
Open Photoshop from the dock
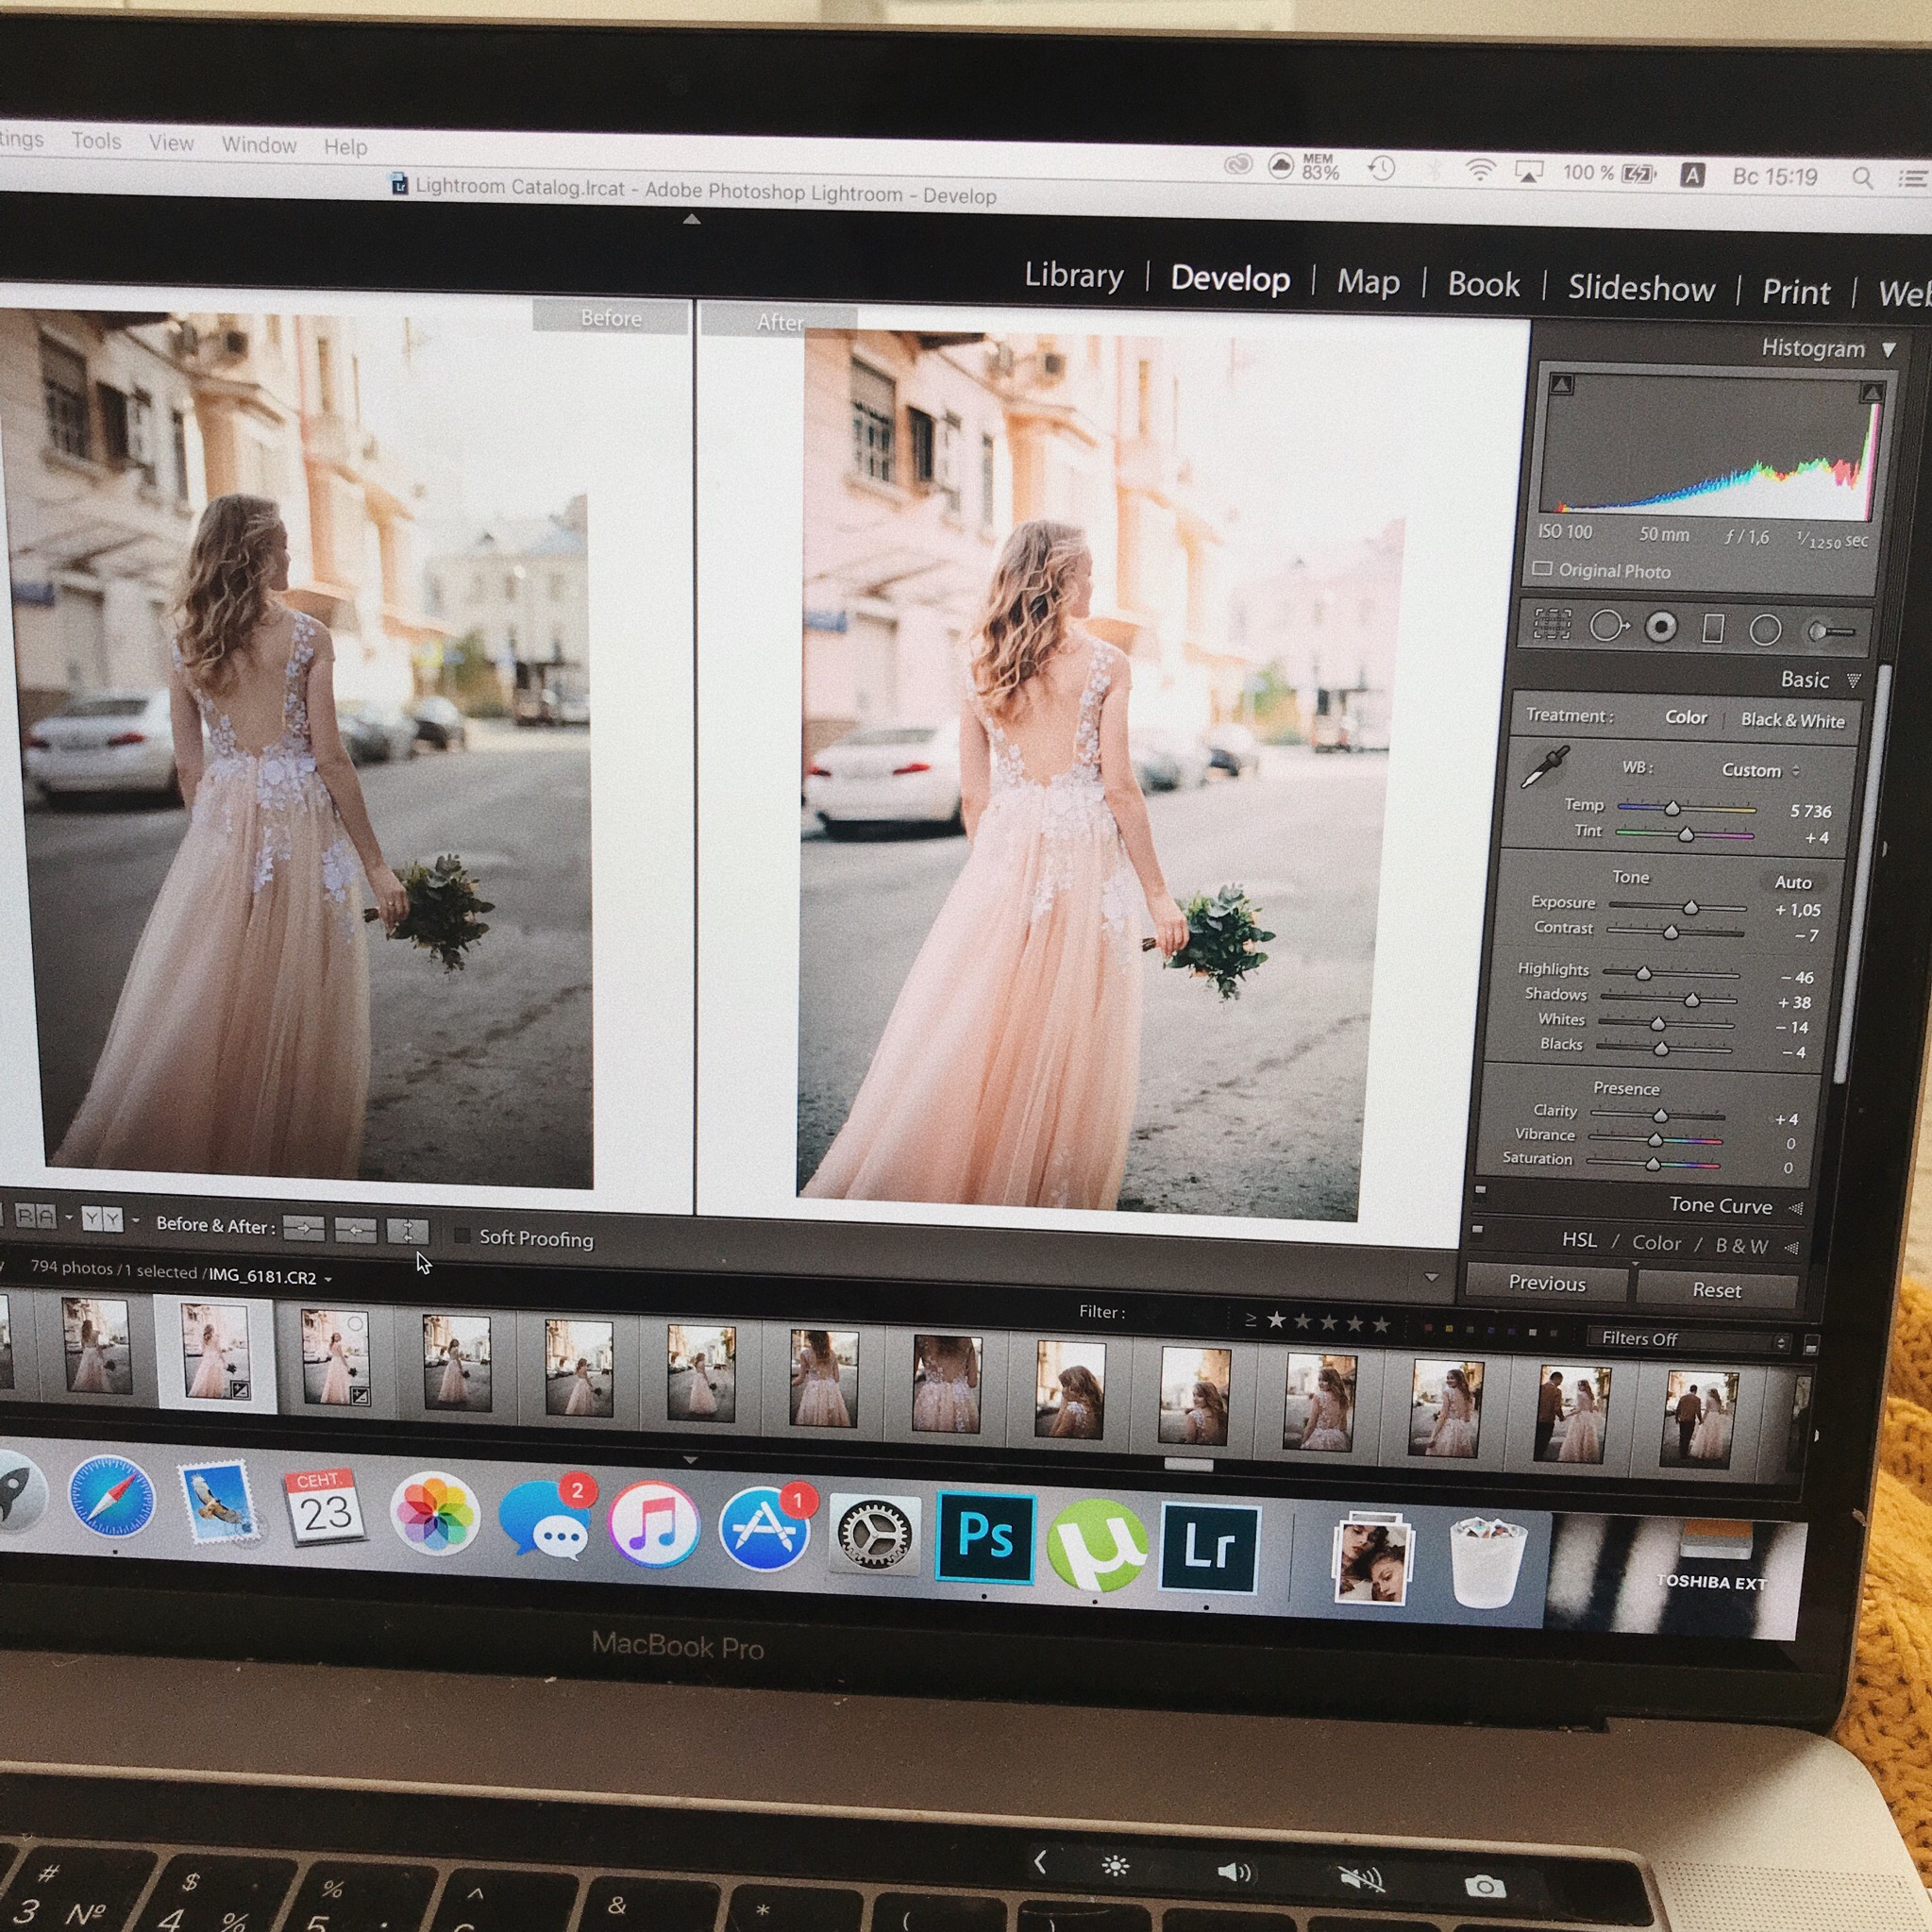click(x=985, y=1539)
